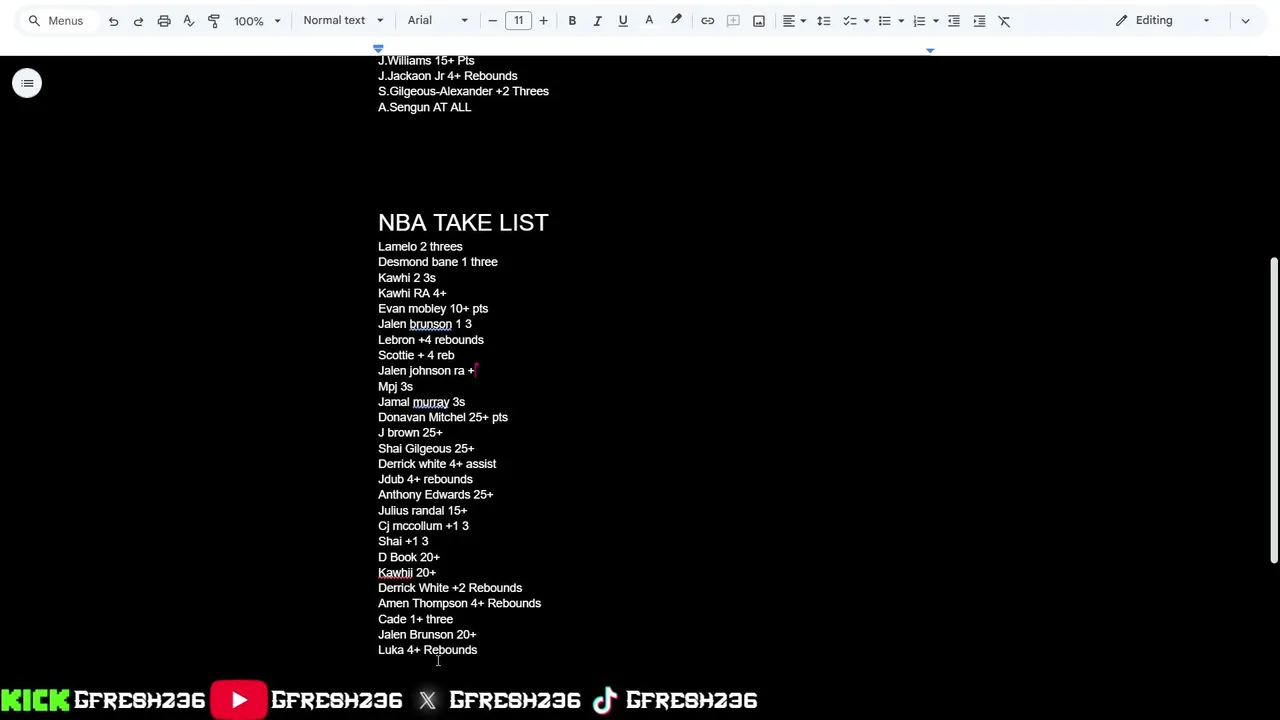
Task: Open the Editing mode dropdown
Action: tap(1163, 20)
